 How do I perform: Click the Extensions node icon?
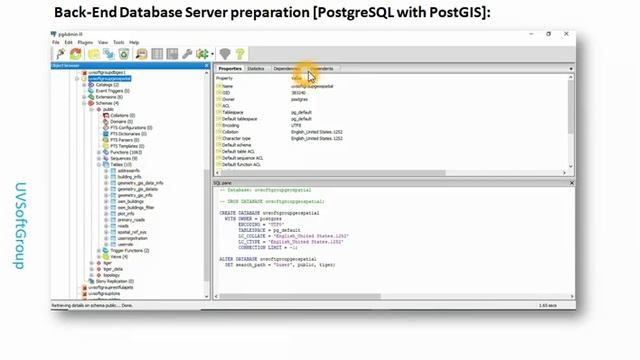[x=91, y=97]
